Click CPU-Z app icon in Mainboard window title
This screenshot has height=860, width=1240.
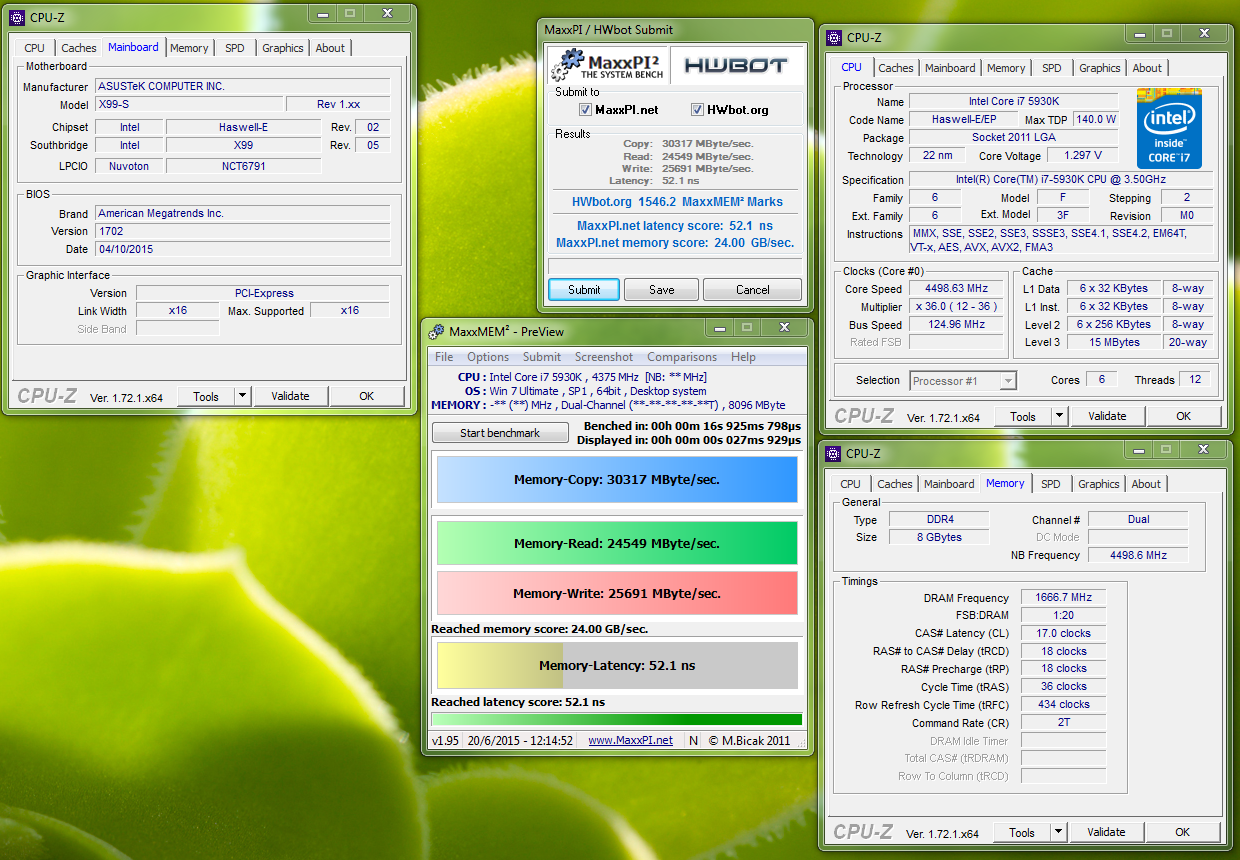click(17, 17)
